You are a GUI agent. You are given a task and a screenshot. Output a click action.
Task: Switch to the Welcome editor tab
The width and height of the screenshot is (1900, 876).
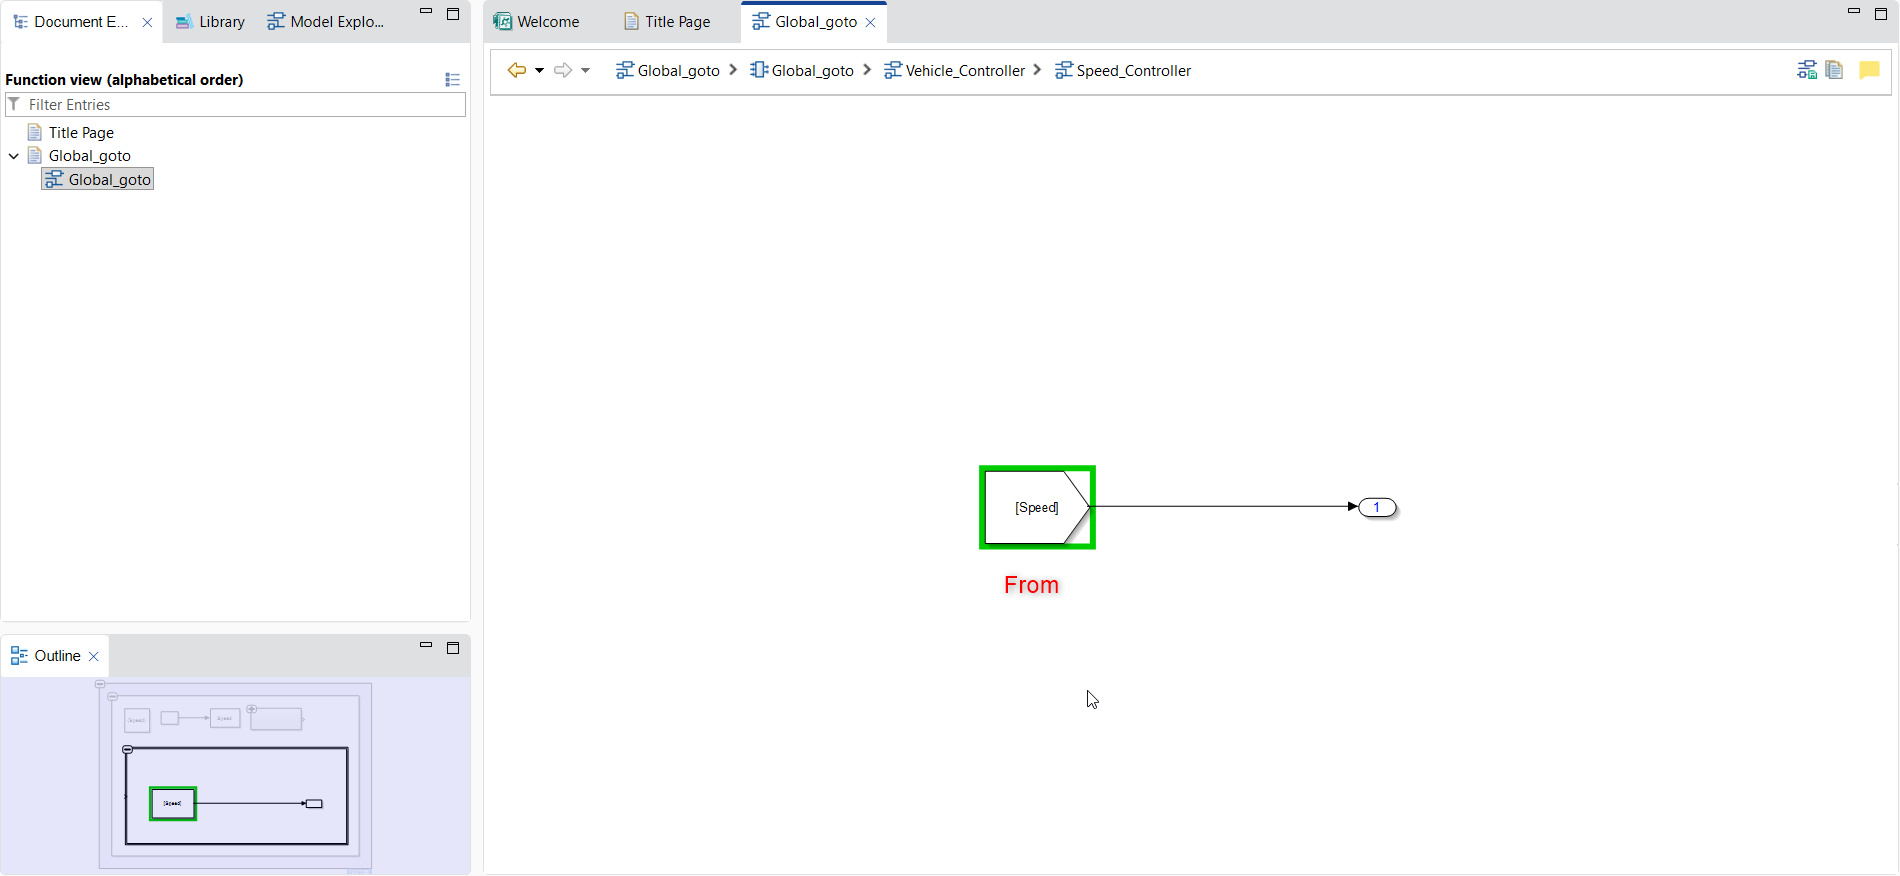pyautogui.click(x=537, y=22)
